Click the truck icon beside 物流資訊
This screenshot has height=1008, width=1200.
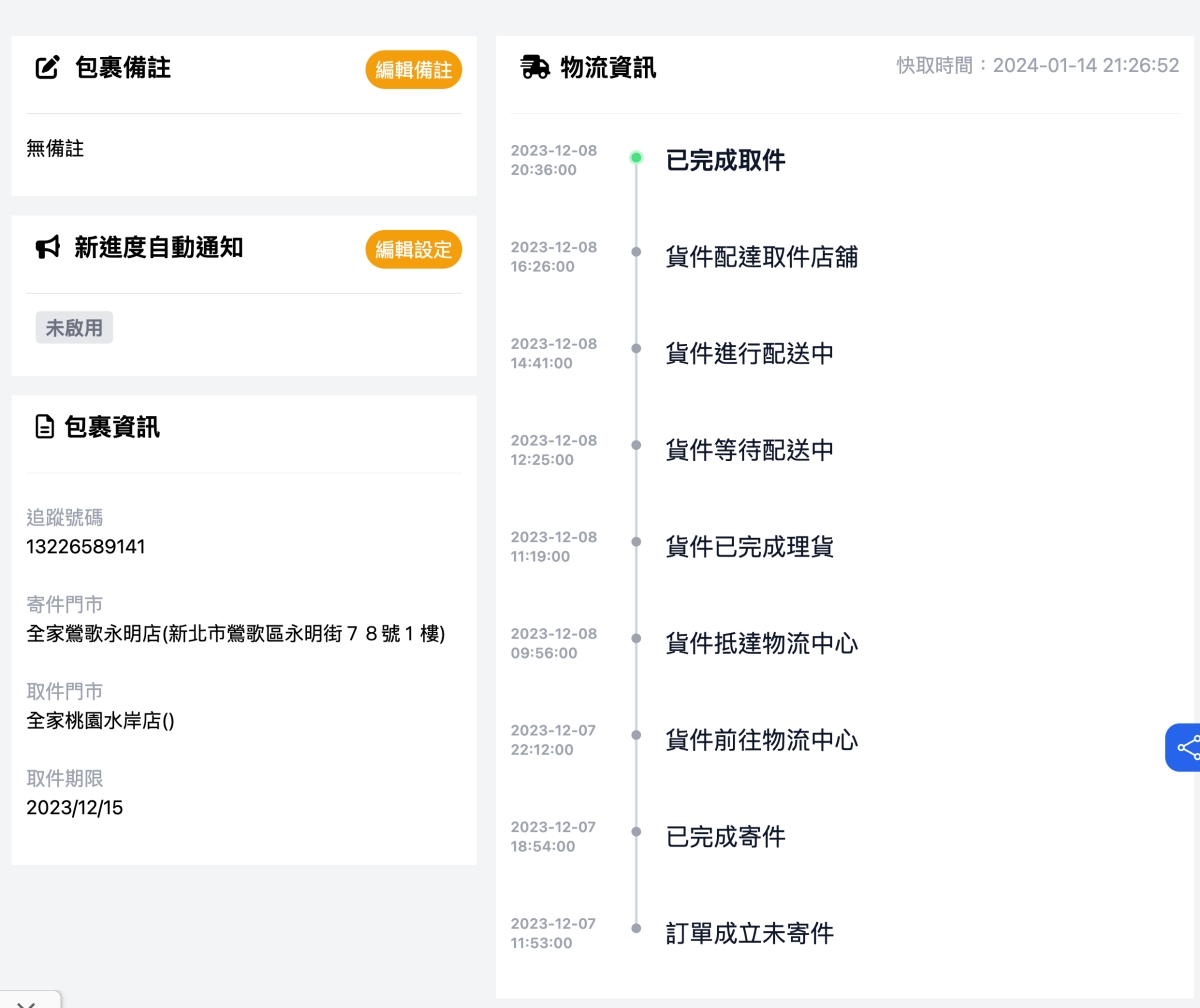tap(536, 68)
